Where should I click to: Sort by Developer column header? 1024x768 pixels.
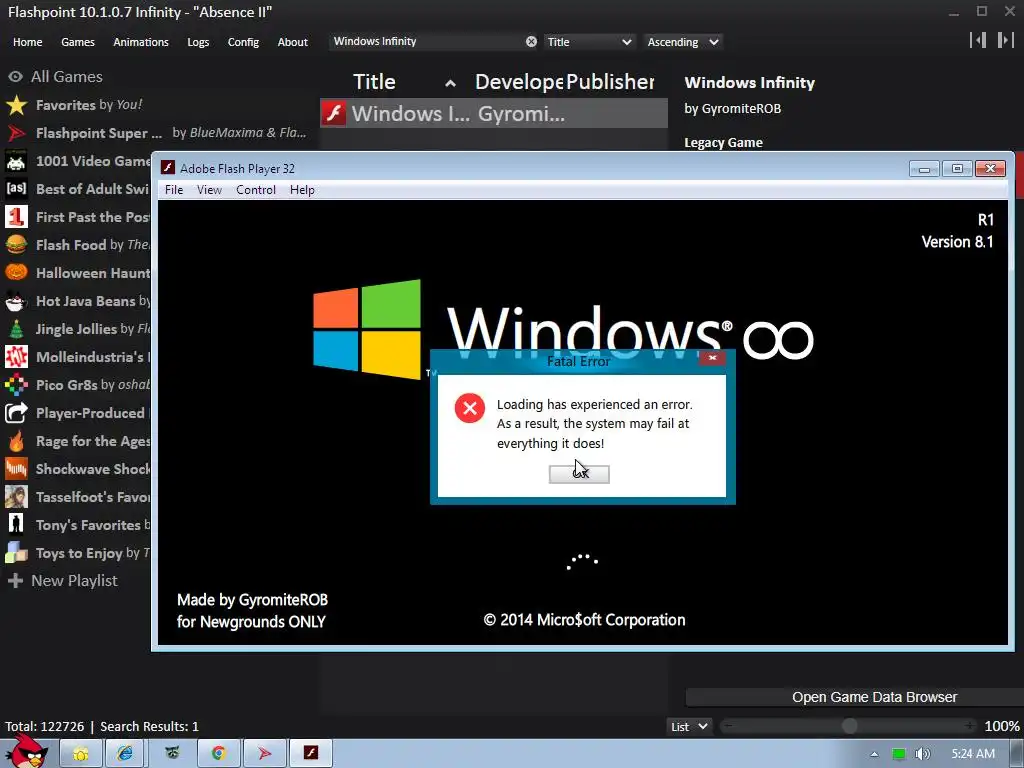pyautogui.click(x=519, y=82)
